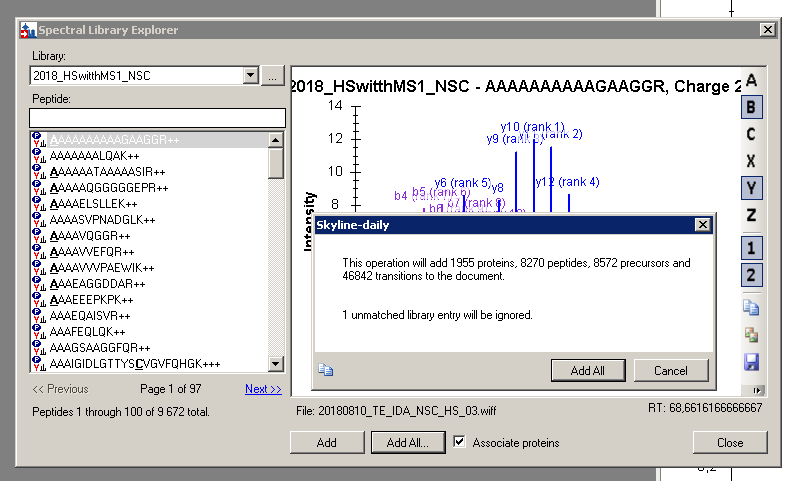Toggle A ions in spectrum toolbar

click(751, 81)
